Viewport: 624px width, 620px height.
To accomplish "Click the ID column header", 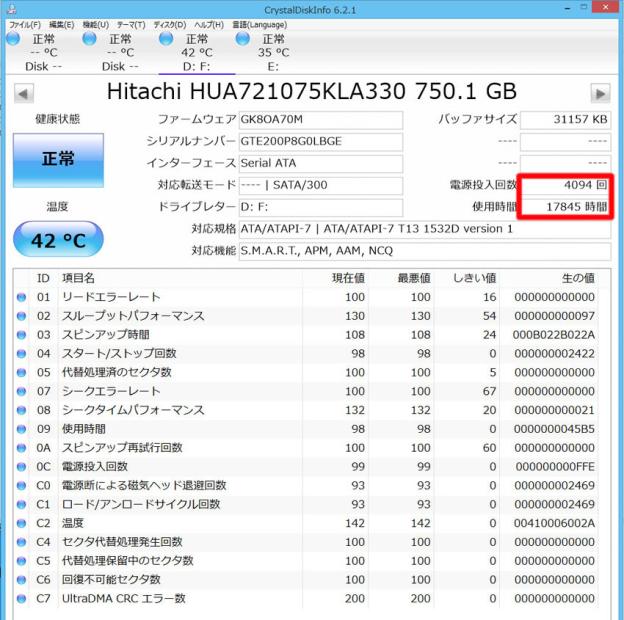I will (43, 278).
